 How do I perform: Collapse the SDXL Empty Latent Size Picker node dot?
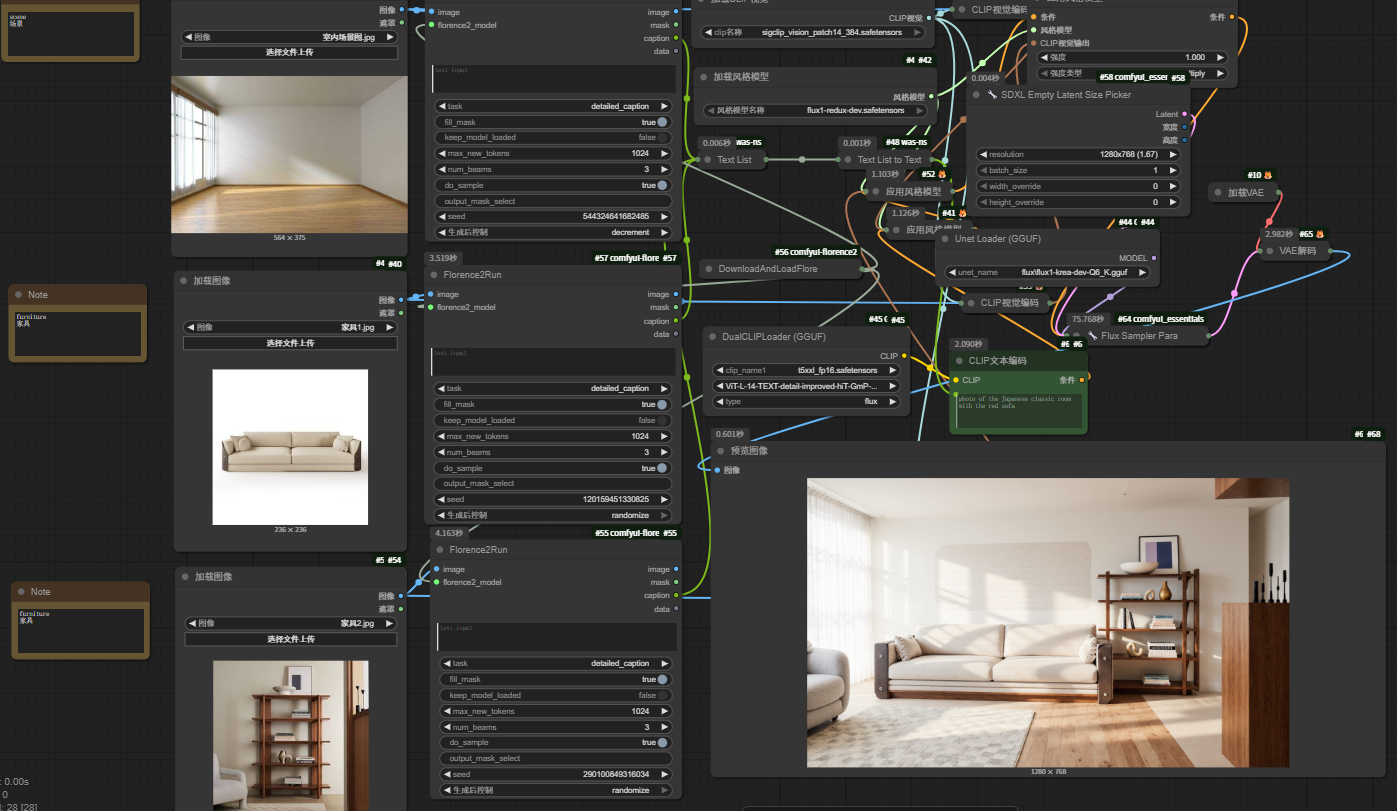pyautogui.click(x=977, y=95)
